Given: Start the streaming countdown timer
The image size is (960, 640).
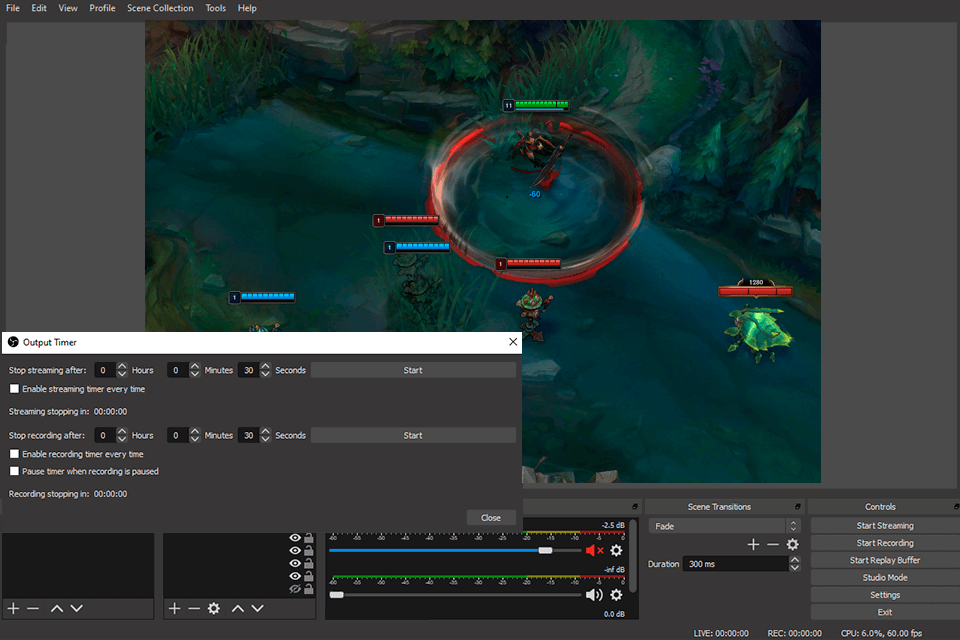Looking at the screenshot, I should pos(413,369).
